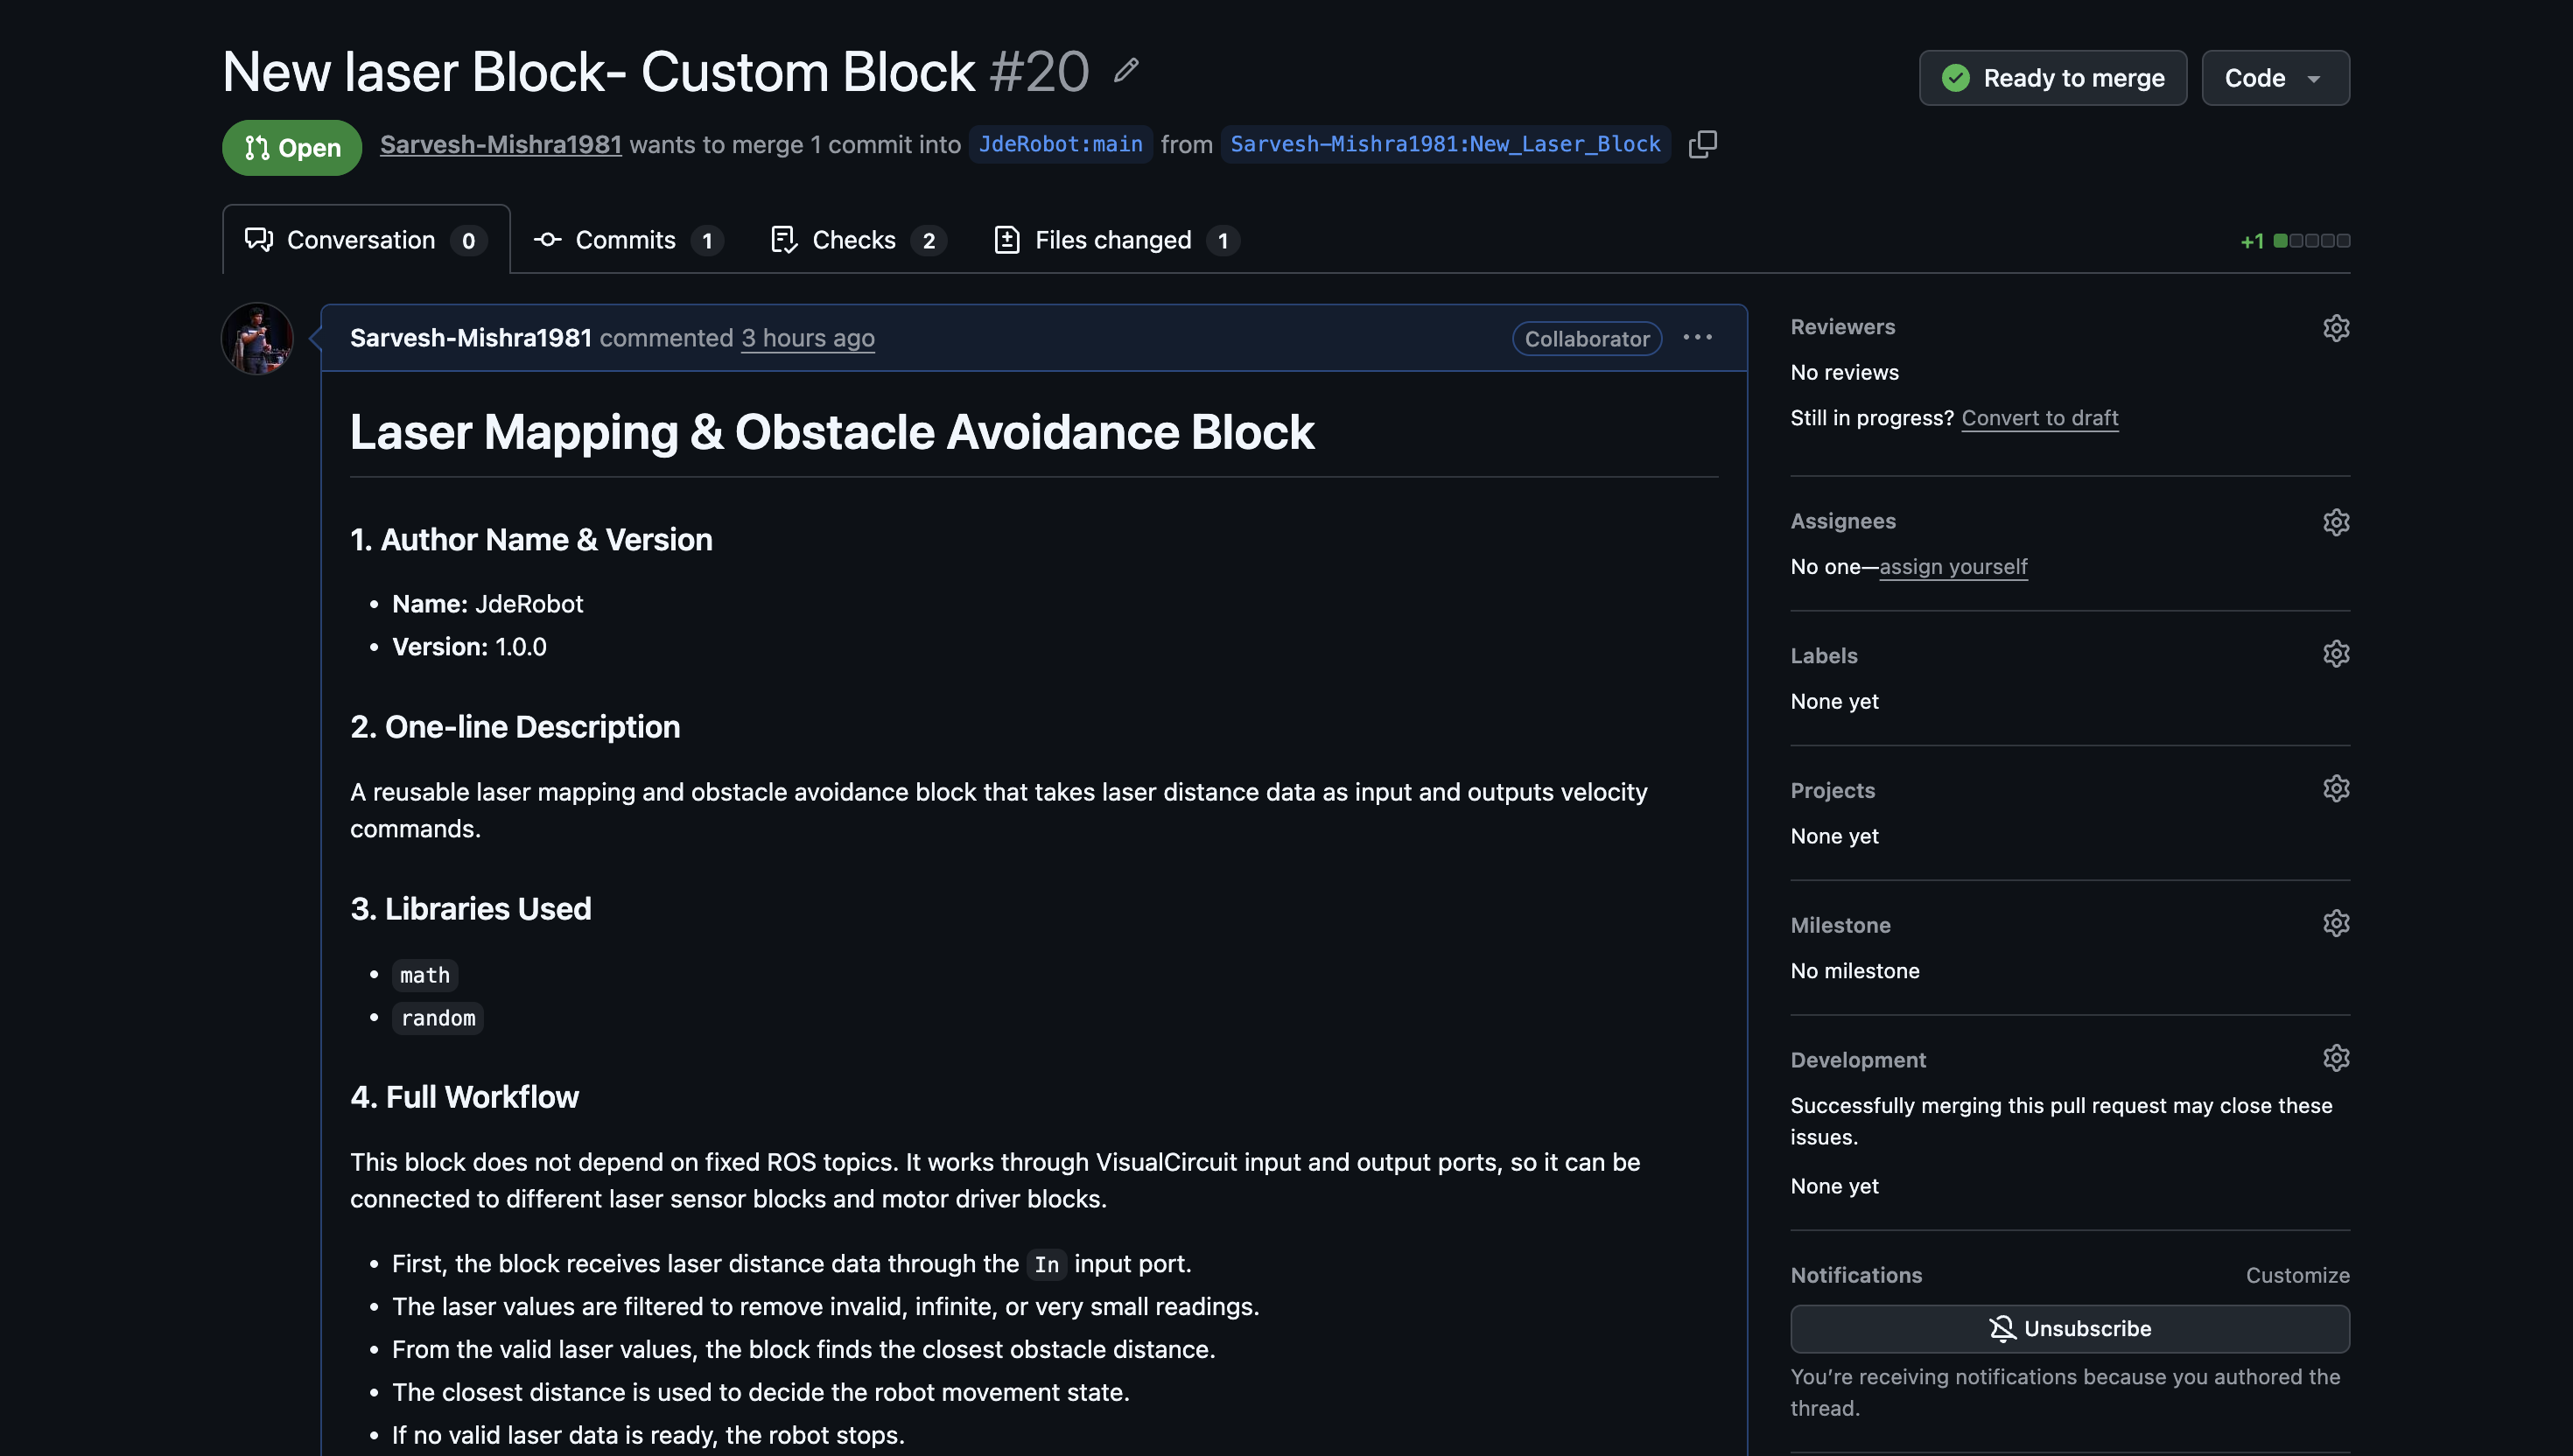Viewport: 2573px width, 1456px height.
Task: Open Development settings gear
Action: (2335, 1058)
